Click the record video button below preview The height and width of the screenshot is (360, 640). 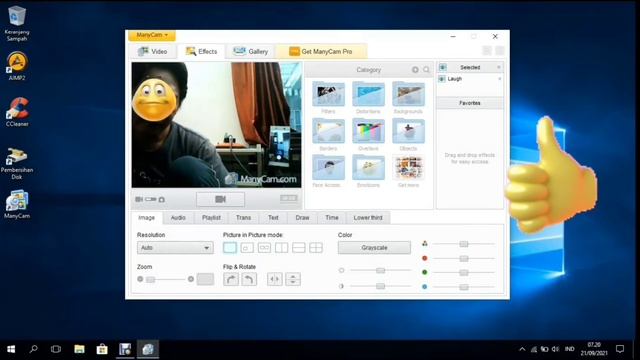click(x=220, y=199)
